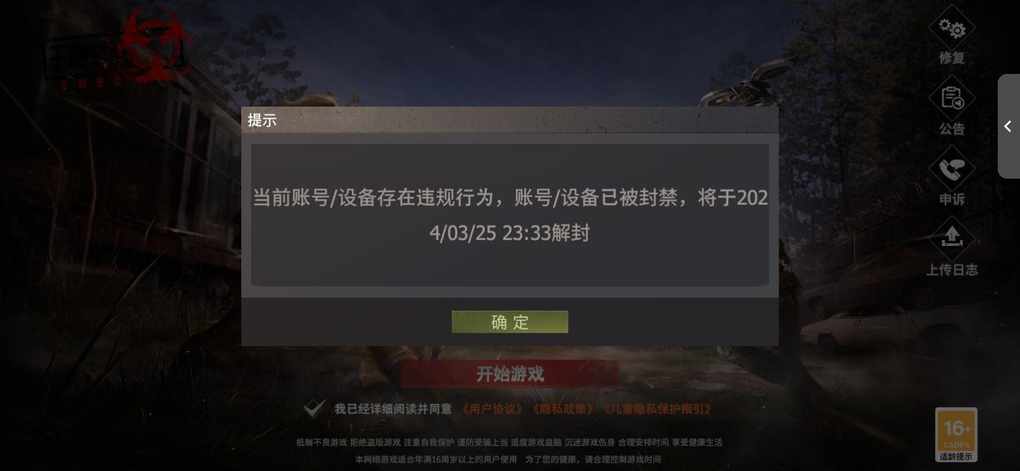Tap the 16+ age rating badge
This screenshot has height=471, width=1020.
(x=956, y=434)
